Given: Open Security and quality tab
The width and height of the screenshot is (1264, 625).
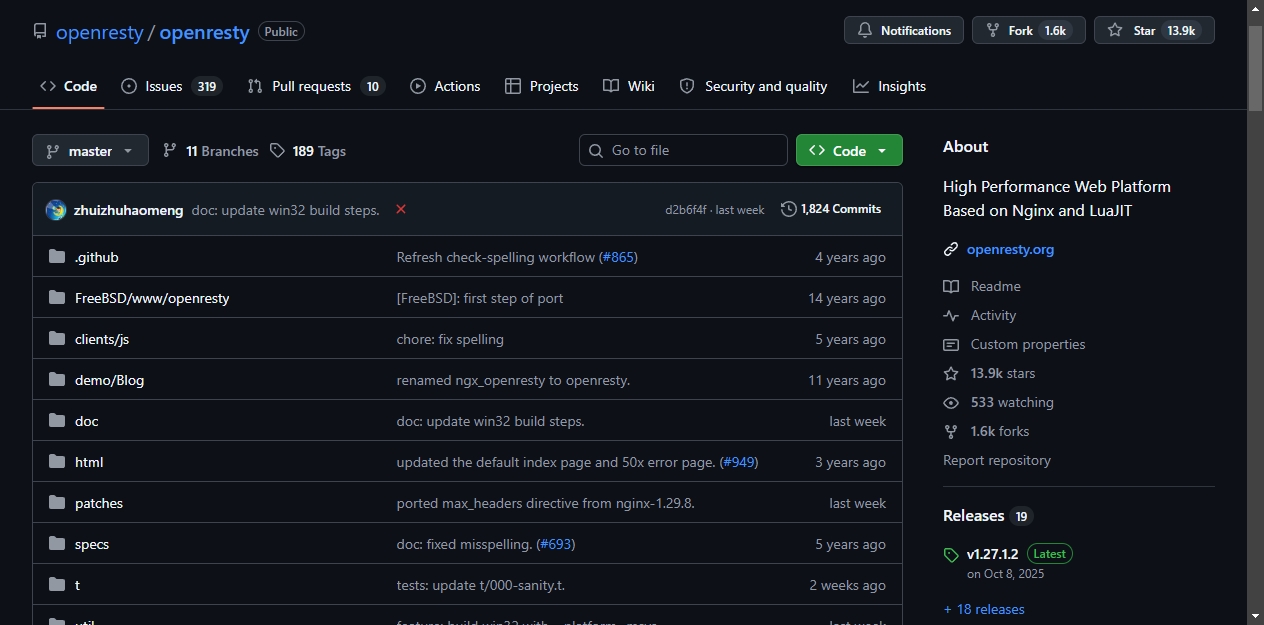Looking at the screenshot, I should click(753, 86).
